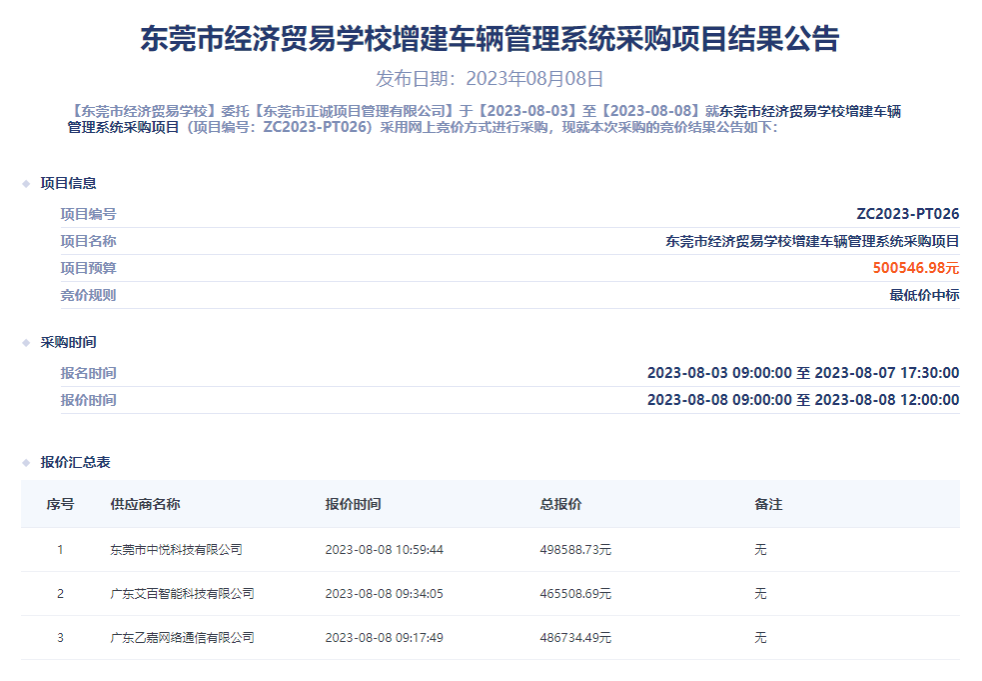Click the page title 东莞市经济贸易学校增建车辆管理系统采购项目结果公告
Image resolution: width=982 pixels, height=681 pixels.
[x=489, y=39]
